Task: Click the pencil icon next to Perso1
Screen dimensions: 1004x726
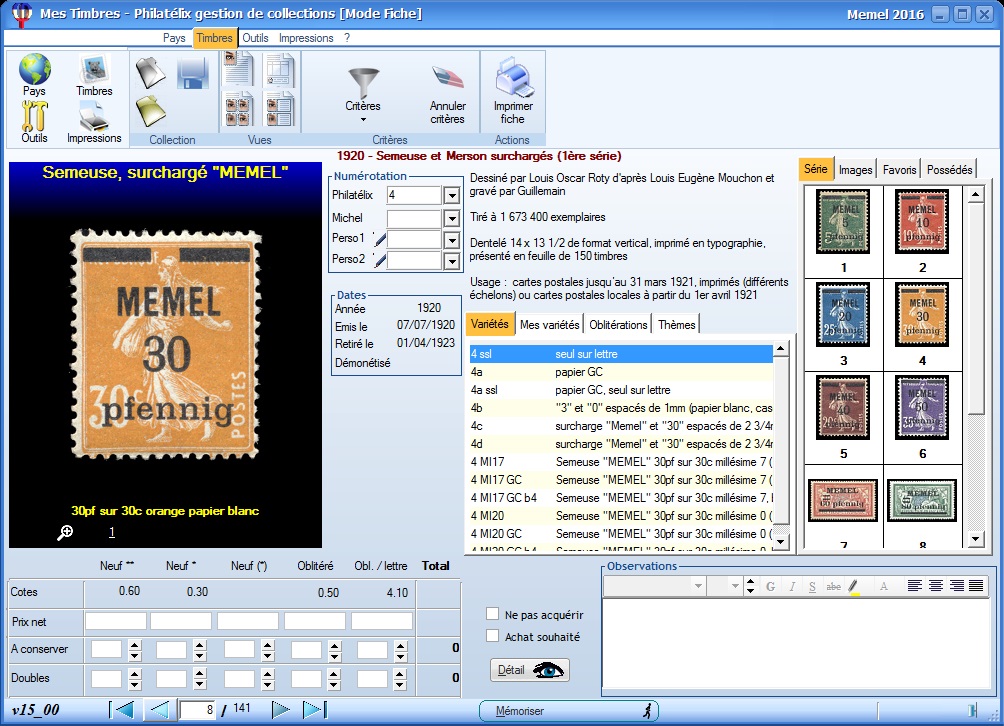Action: pyautogui.click(x=380, y=239)
